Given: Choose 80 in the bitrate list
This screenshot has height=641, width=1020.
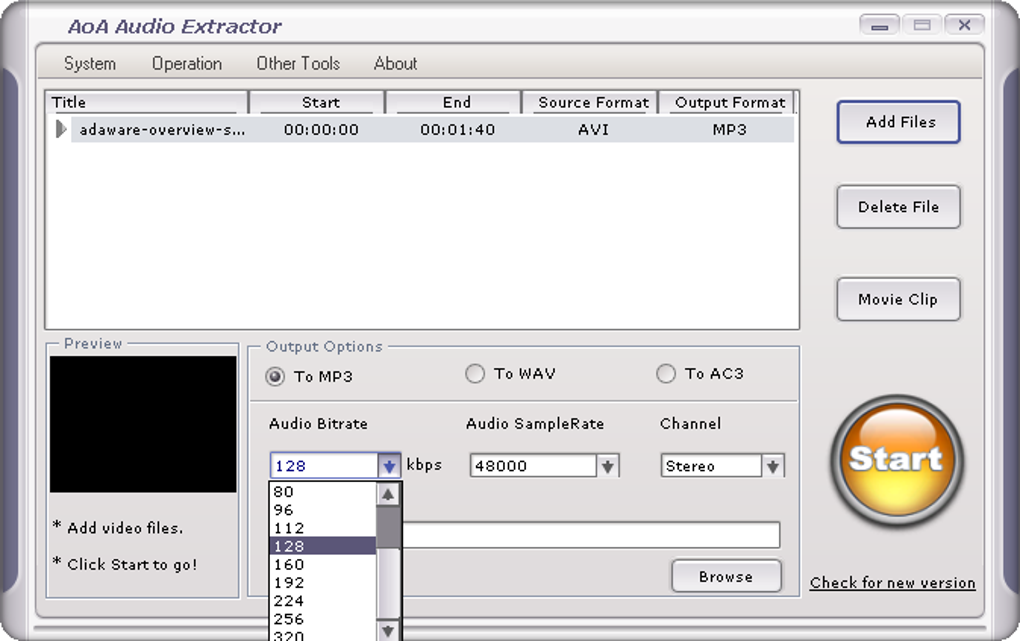Looking at the screenshot, I should click(323, 492).
